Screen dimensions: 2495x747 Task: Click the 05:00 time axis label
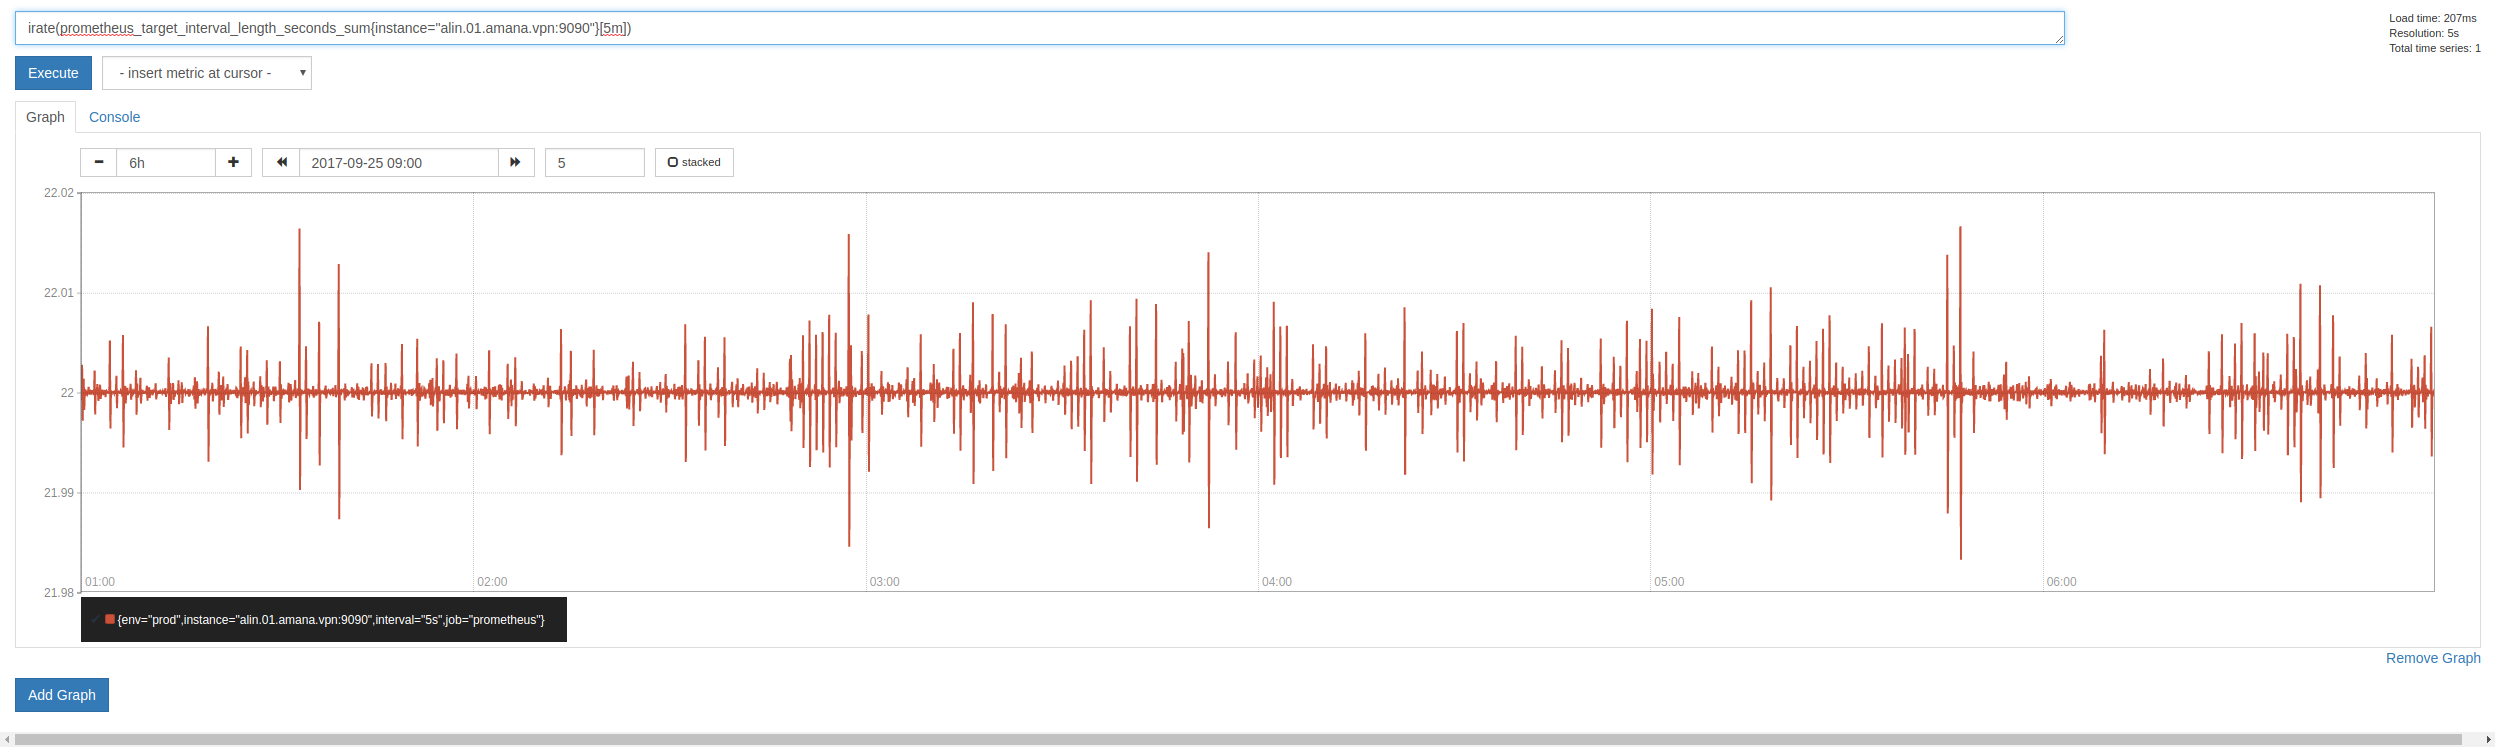(x=1669, y=582)
